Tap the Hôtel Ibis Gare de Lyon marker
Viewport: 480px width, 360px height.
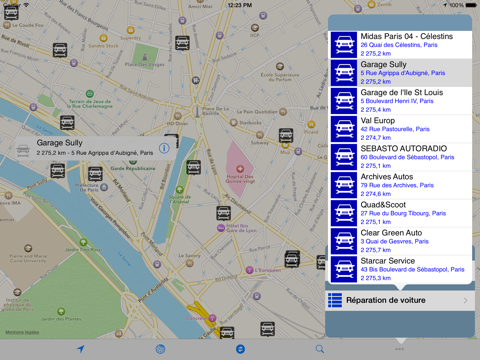[x=220, y=228]
